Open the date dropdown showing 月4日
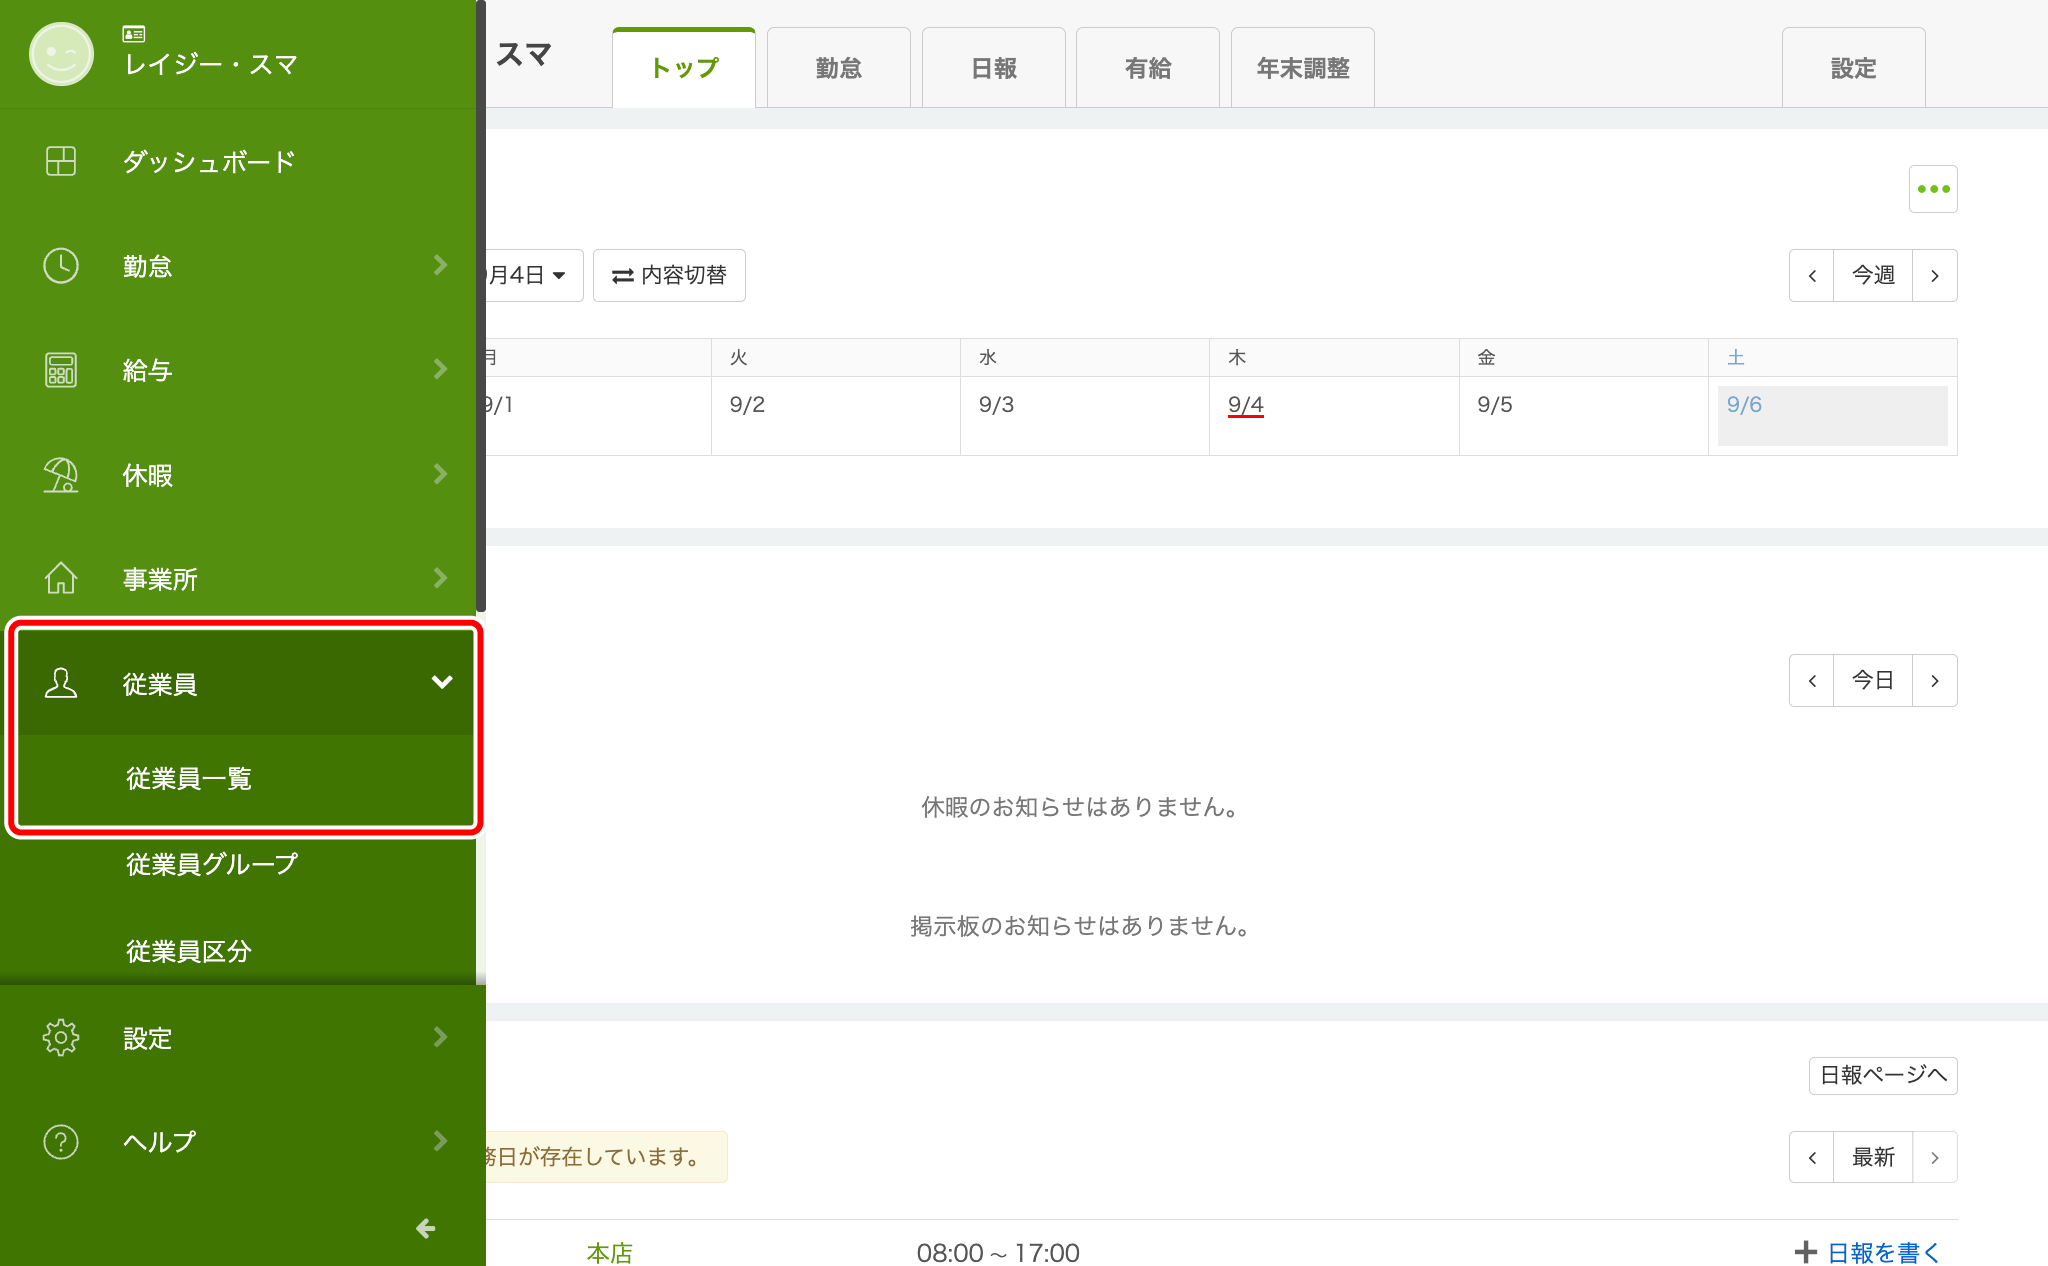2048x1266 pixels. click(x=530, y=275)
